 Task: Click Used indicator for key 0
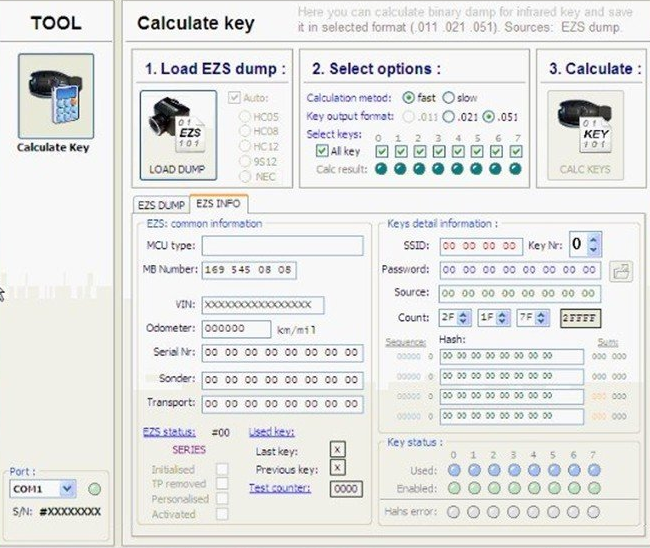click(453, 470)
